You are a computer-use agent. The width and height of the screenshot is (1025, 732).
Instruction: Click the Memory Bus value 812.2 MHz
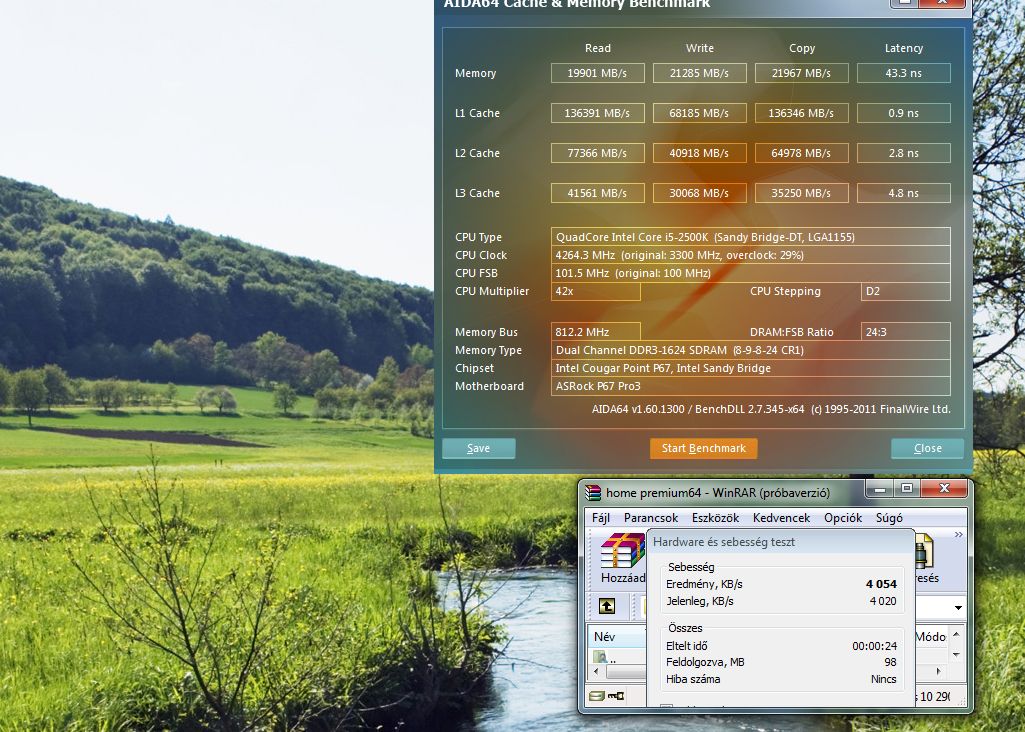(x=596, y=332)
